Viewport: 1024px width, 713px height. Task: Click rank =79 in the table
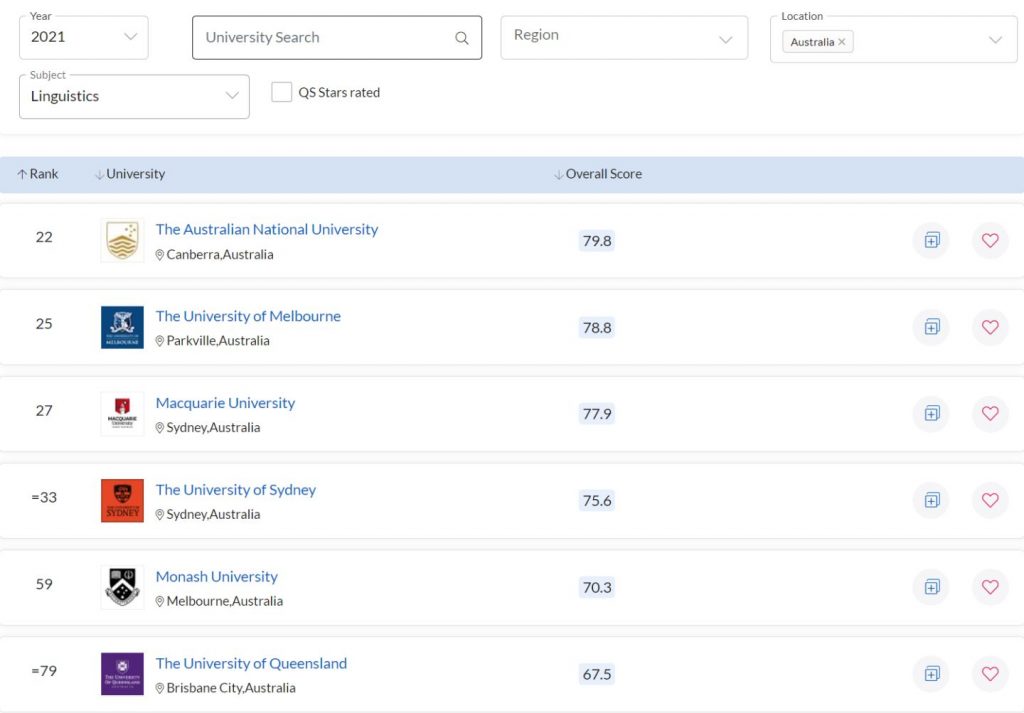[44, 671]
